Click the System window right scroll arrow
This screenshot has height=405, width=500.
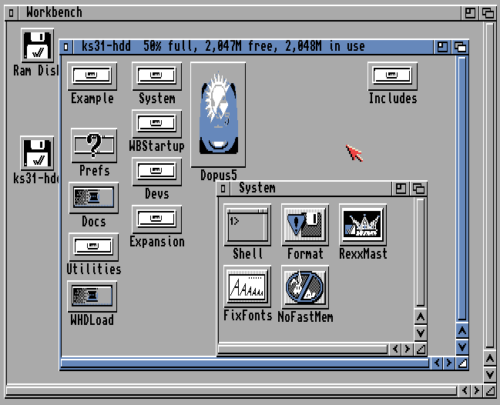(x=407, y=349)
